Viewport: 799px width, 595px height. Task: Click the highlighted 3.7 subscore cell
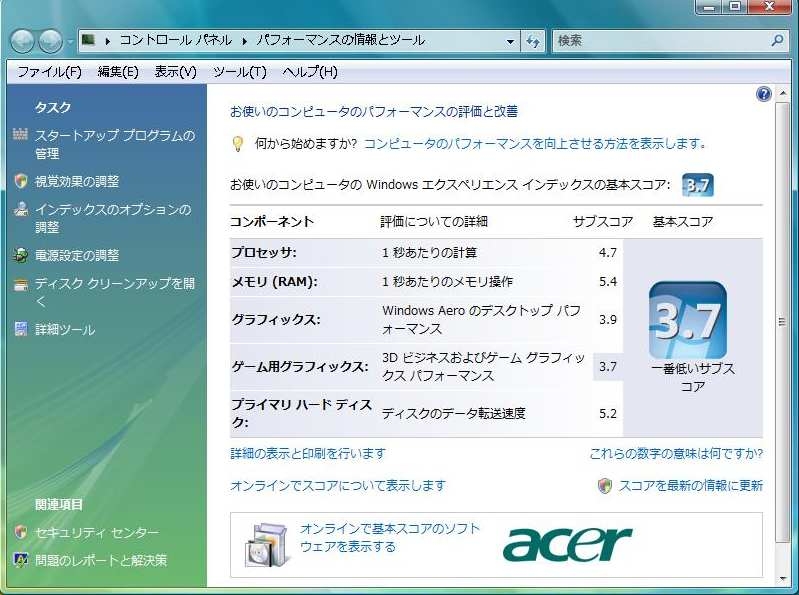[607, 366]
